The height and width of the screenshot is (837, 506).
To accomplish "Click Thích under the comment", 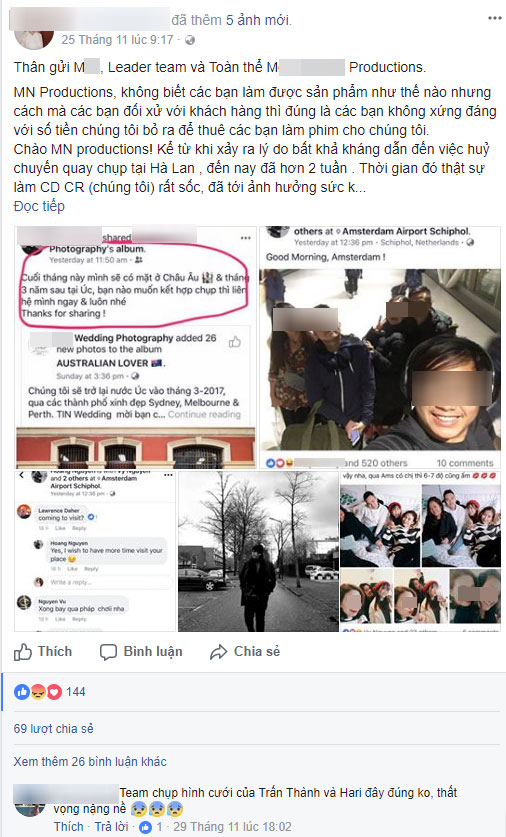I will (x=68, y=826).
